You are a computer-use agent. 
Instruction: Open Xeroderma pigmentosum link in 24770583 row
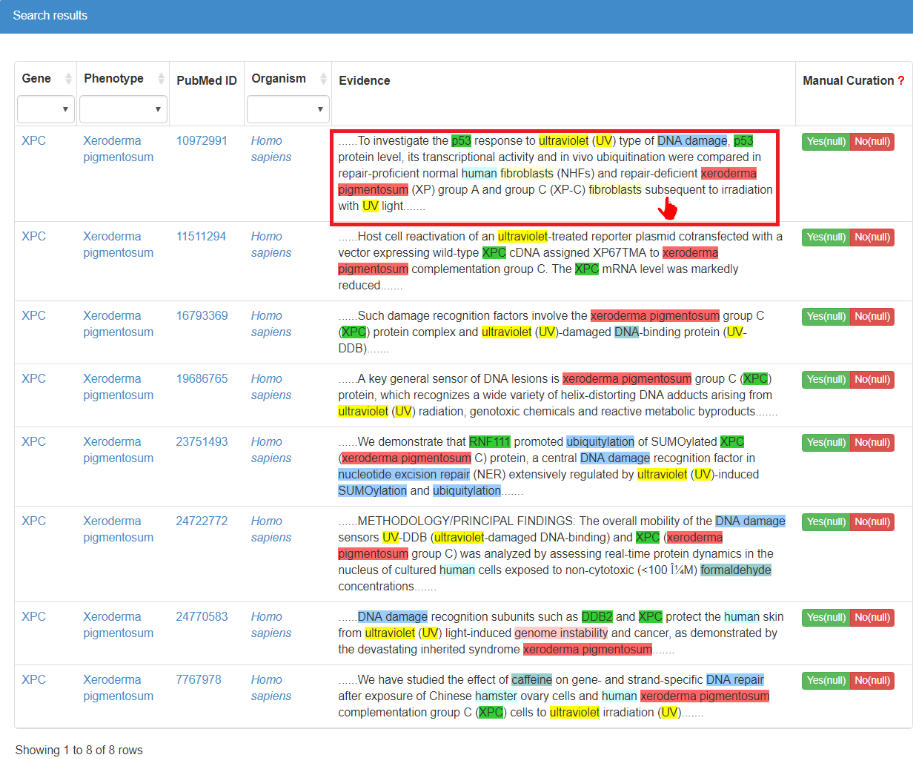click(x=118, y=625)
